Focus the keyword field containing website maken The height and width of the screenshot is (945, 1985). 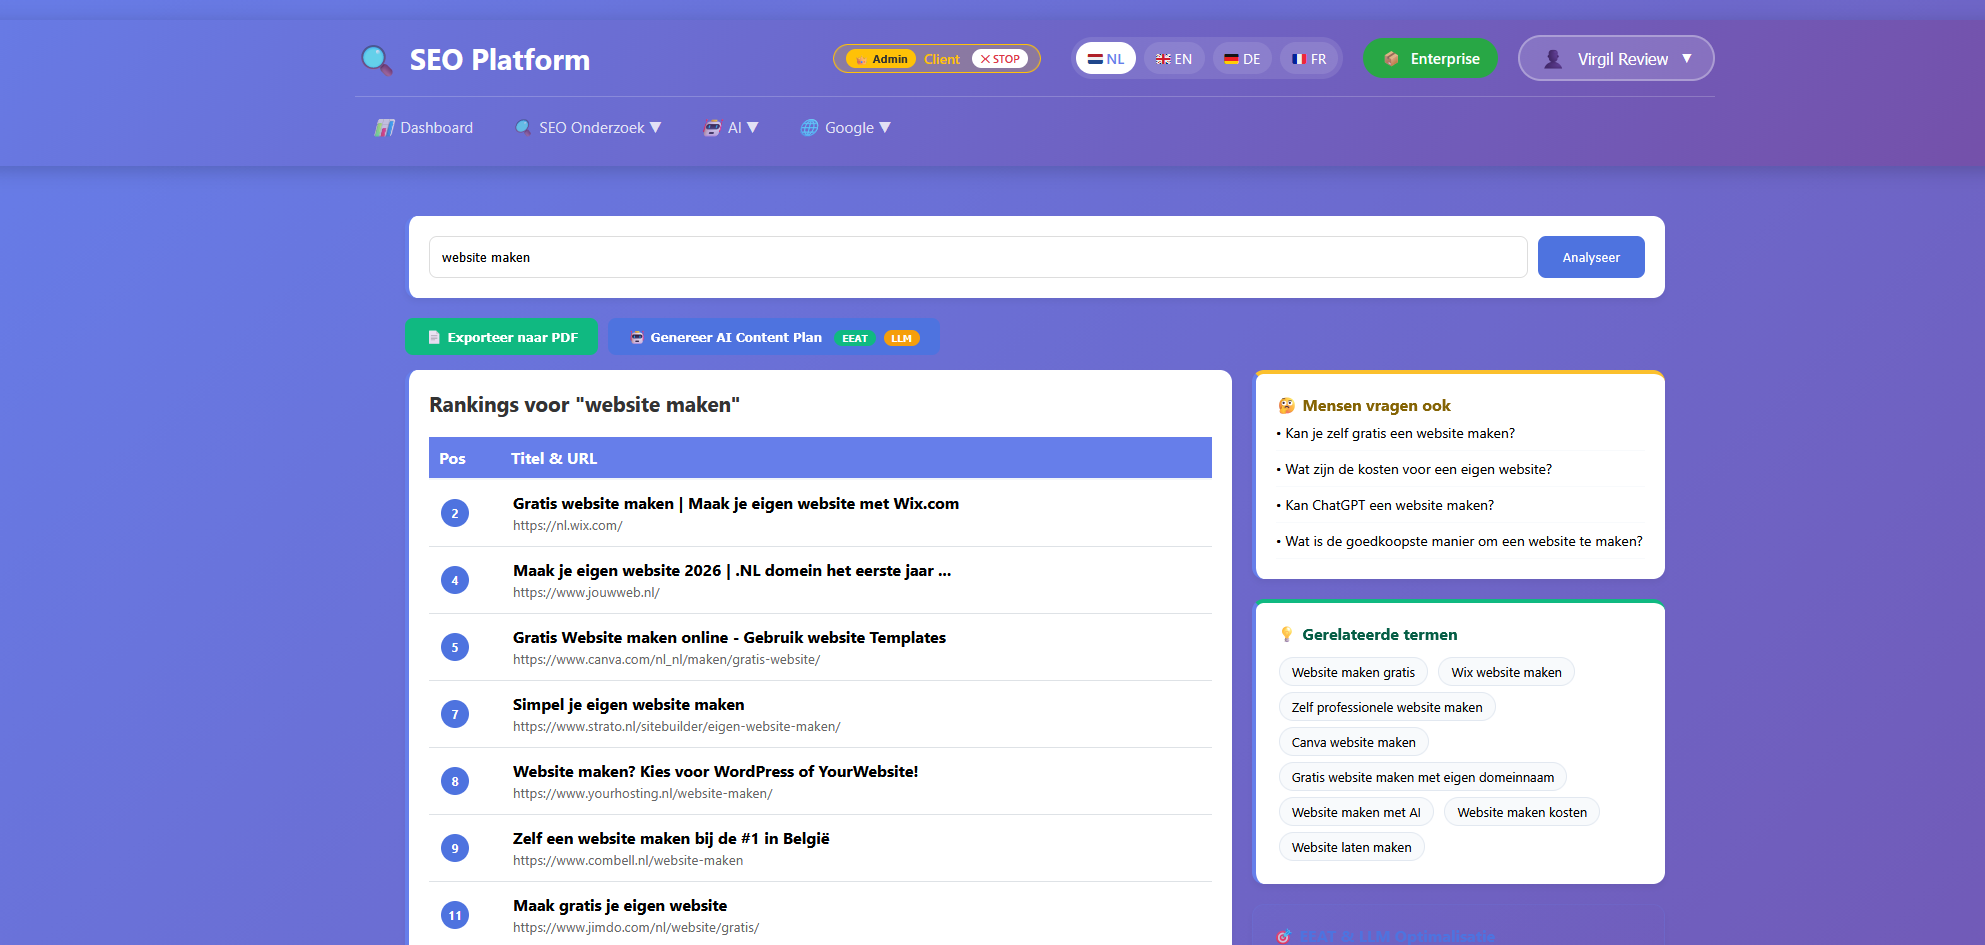pos(978,257)
